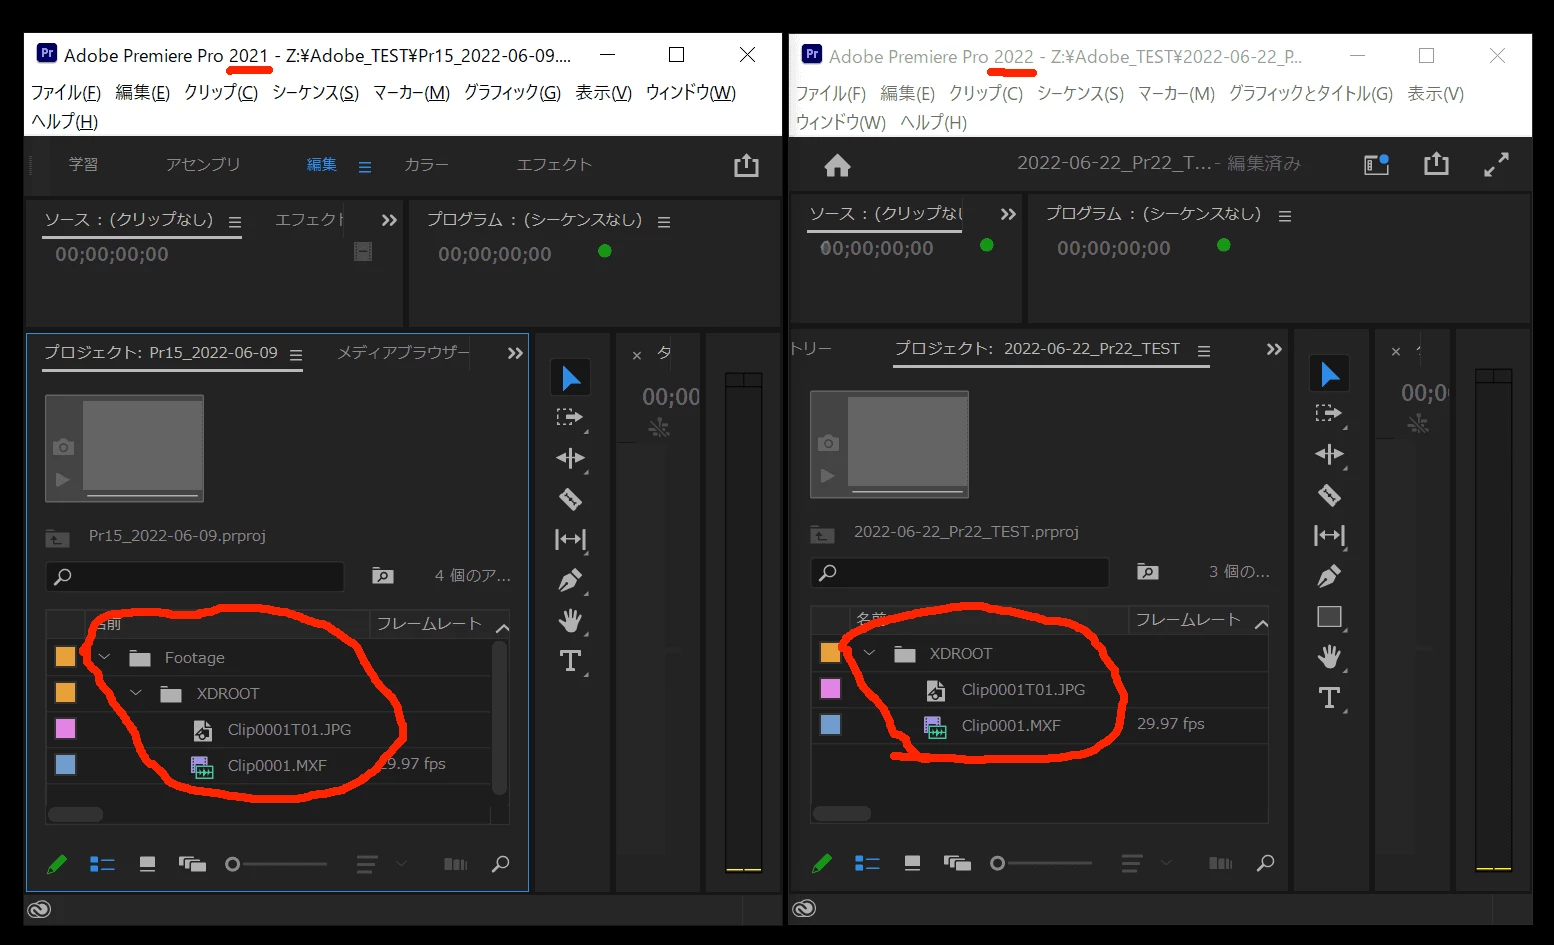Open the 2022 project panel menu beside 2022-06-22_Pr22_TEST
Viewport: 1554px width, 945px height.
coord(1204,351)
